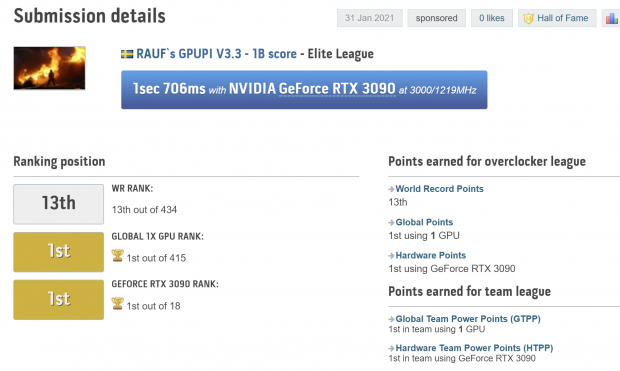Click the bar chart icon button
620x371 pixels.
(x=611, y=18)
